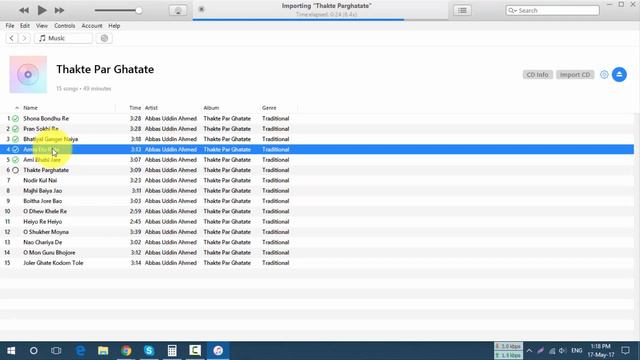Focus the Search field
The image size is (640, 360).
pos(552,10)
